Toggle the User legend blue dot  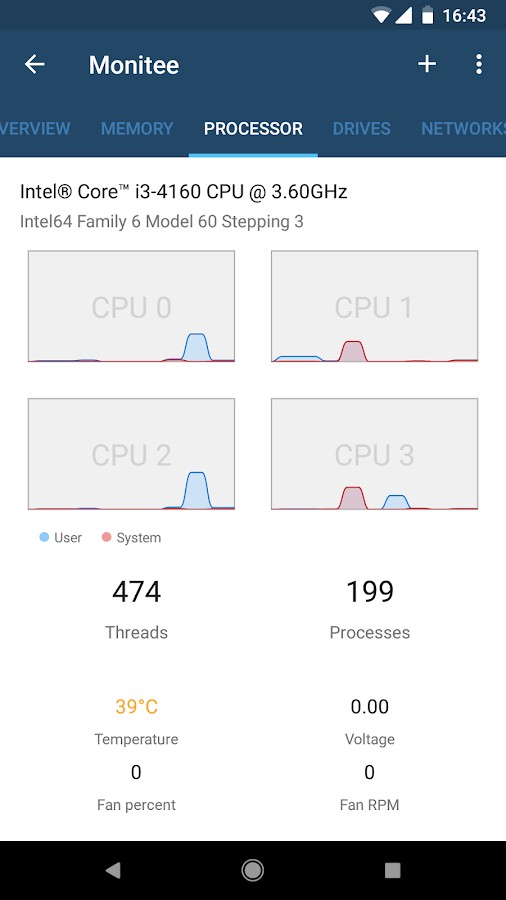pyautogui.click(x=44, y=537)
